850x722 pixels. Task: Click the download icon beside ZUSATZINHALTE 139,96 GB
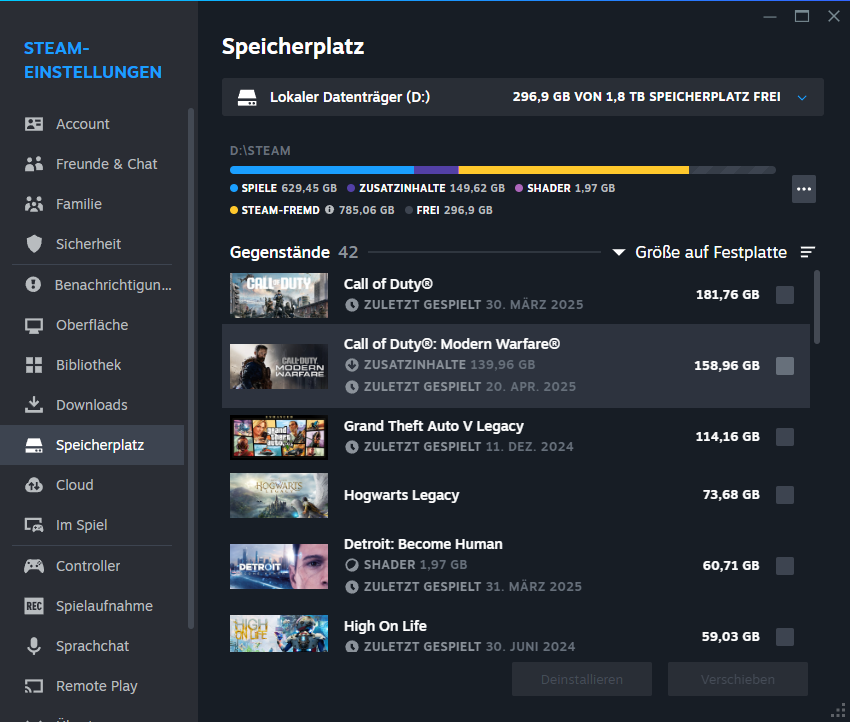click(x=352, y=365)
